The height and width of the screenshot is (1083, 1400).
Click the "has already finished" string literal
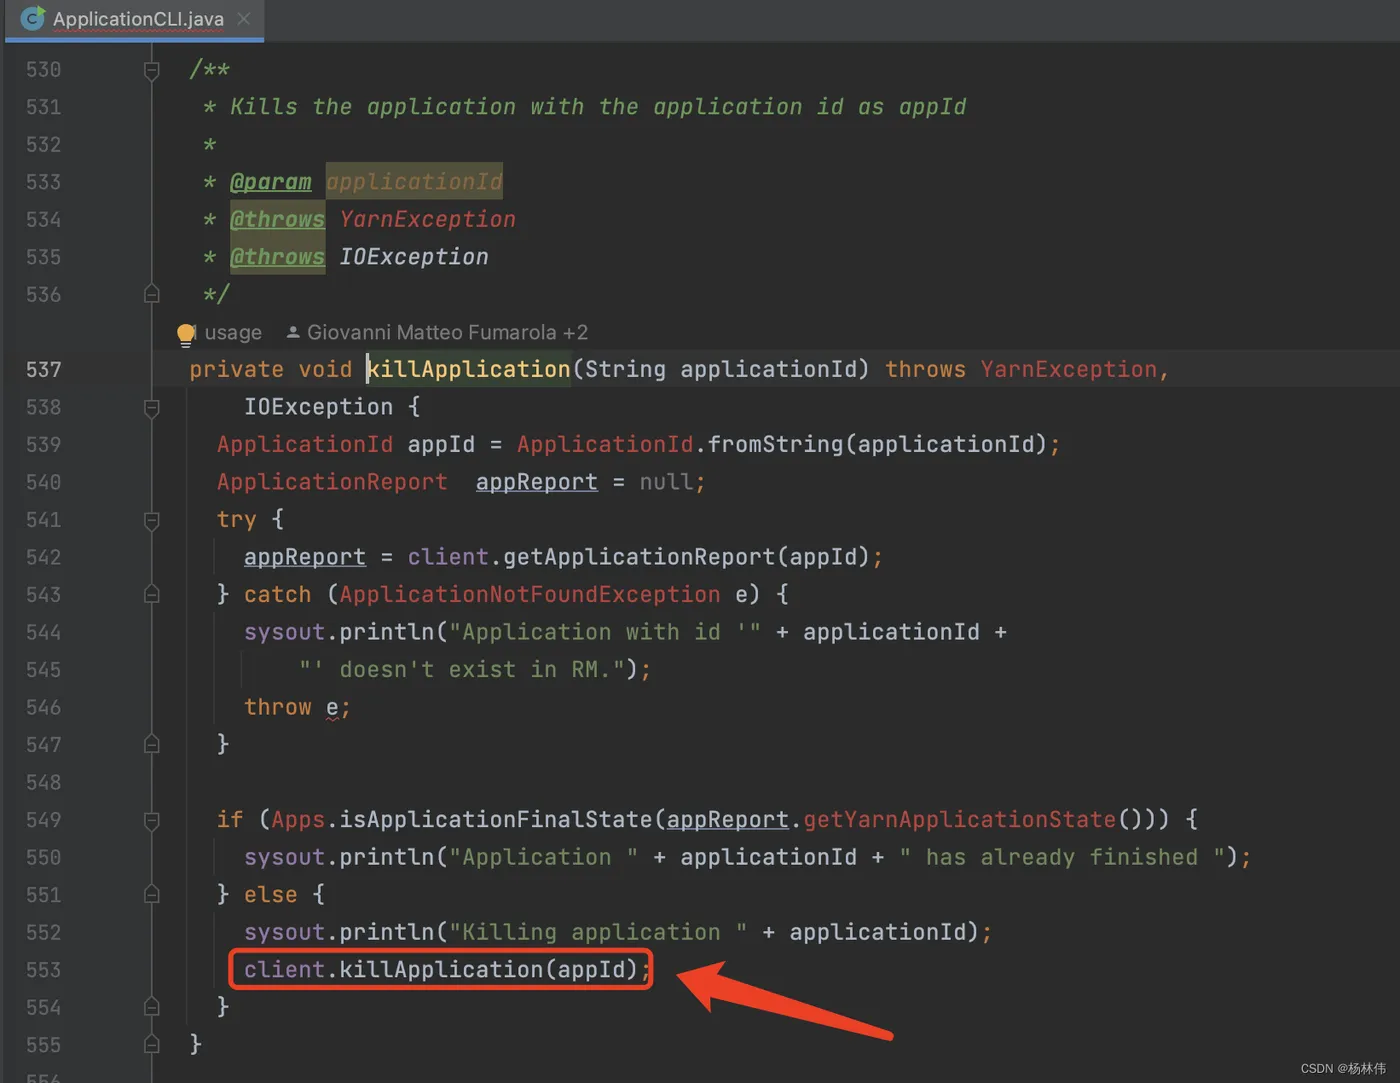pos(1063,857)
